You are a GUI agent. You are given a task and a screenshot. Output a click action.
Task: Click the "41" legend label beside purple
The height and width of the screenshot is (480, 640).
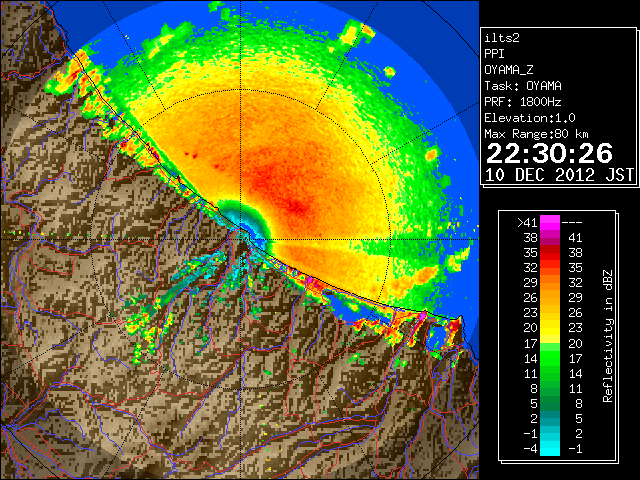tap(575, 238)
